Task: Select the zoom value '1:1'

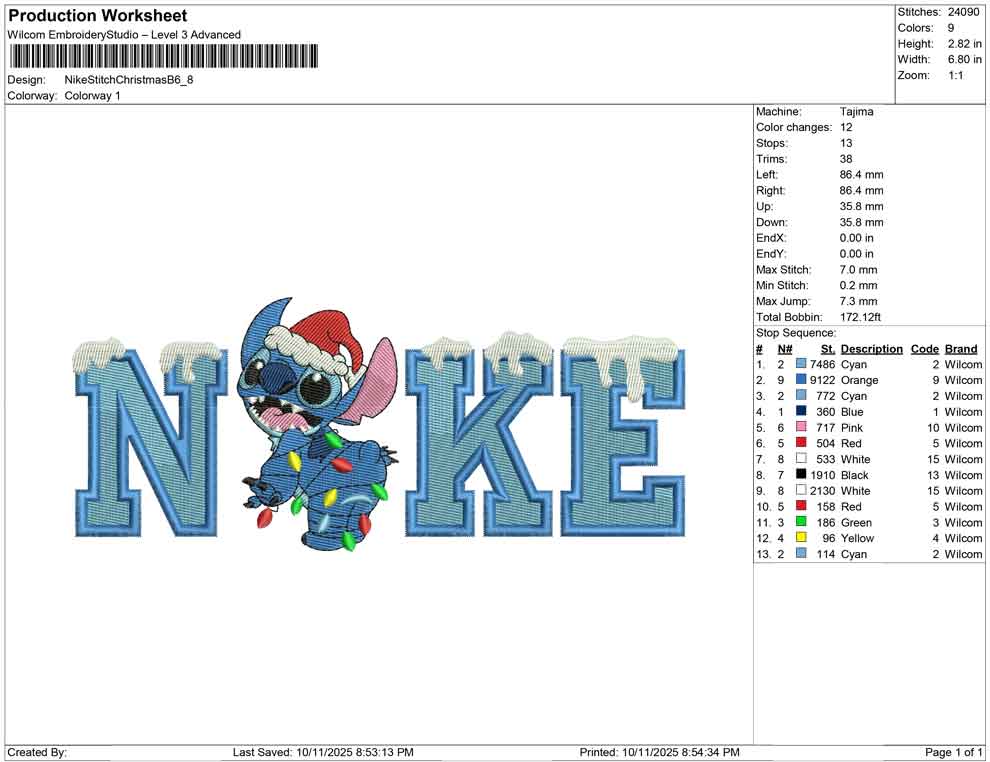Action: point(956,75)
